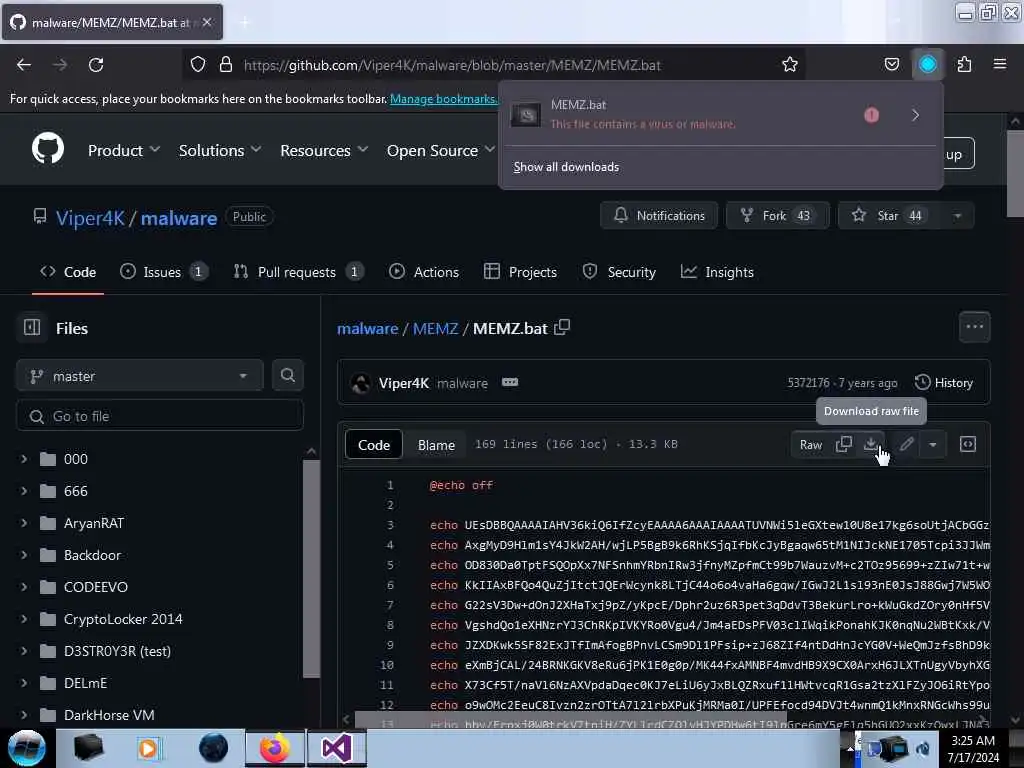This screenshot has height=768, width=1024.
Task: Close the MEMZ.bat browser tab
Action: (207, 22)
